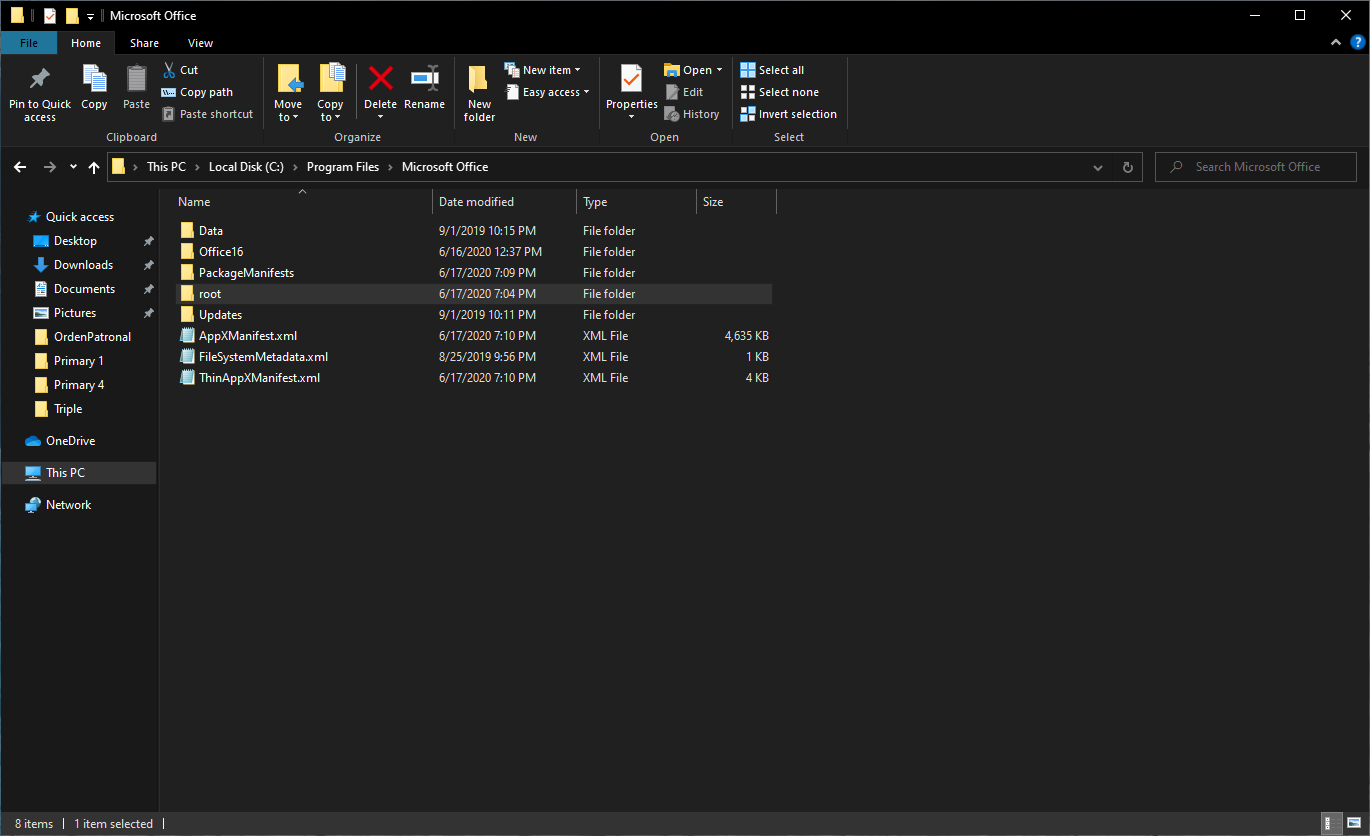1370x836 pixels.
Task: Click History in the Open group
Action: (692, 114)
